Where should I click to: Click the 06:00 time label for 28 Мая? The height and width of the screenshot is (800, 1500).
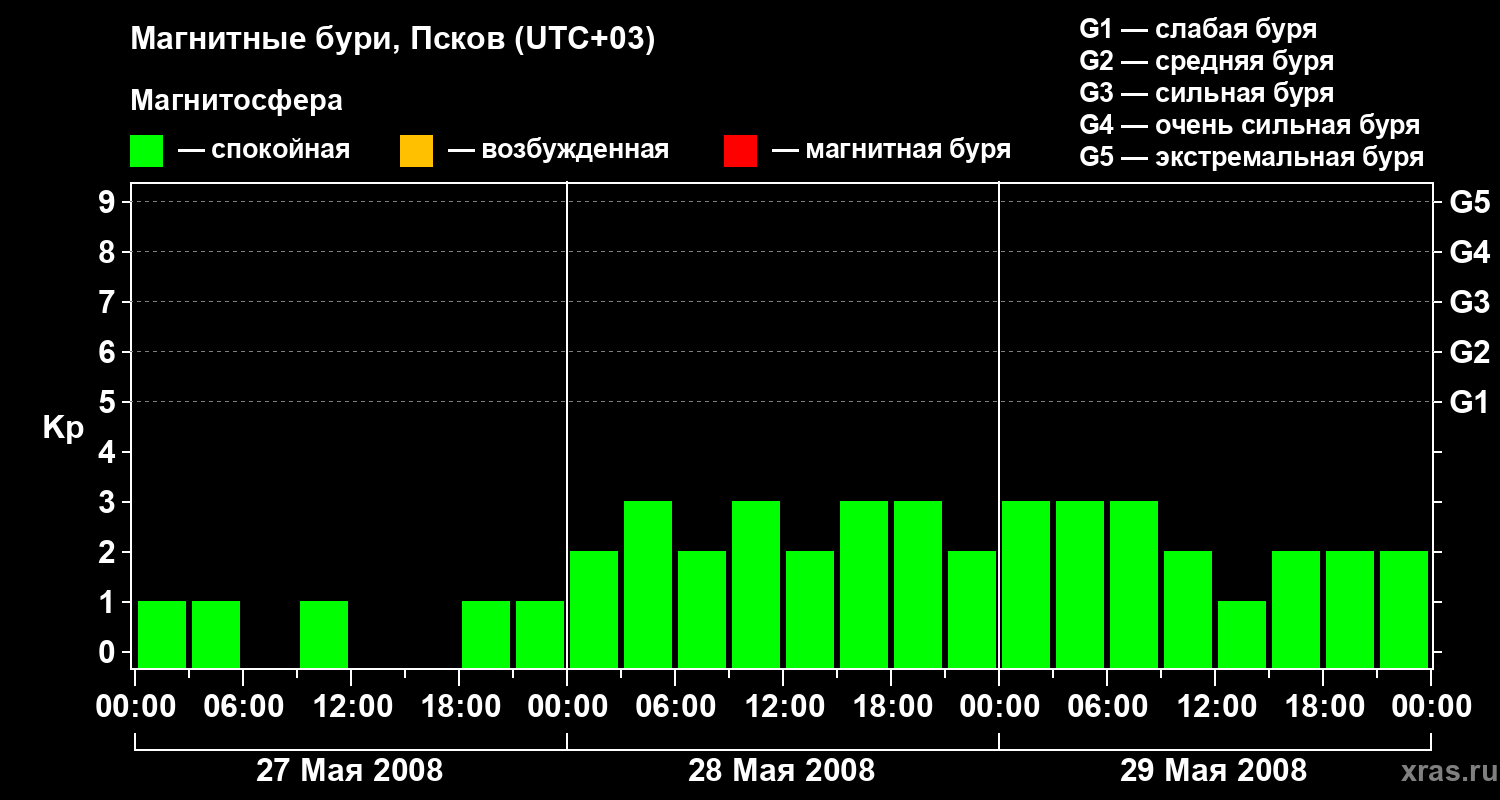click(x=675, y=707)
